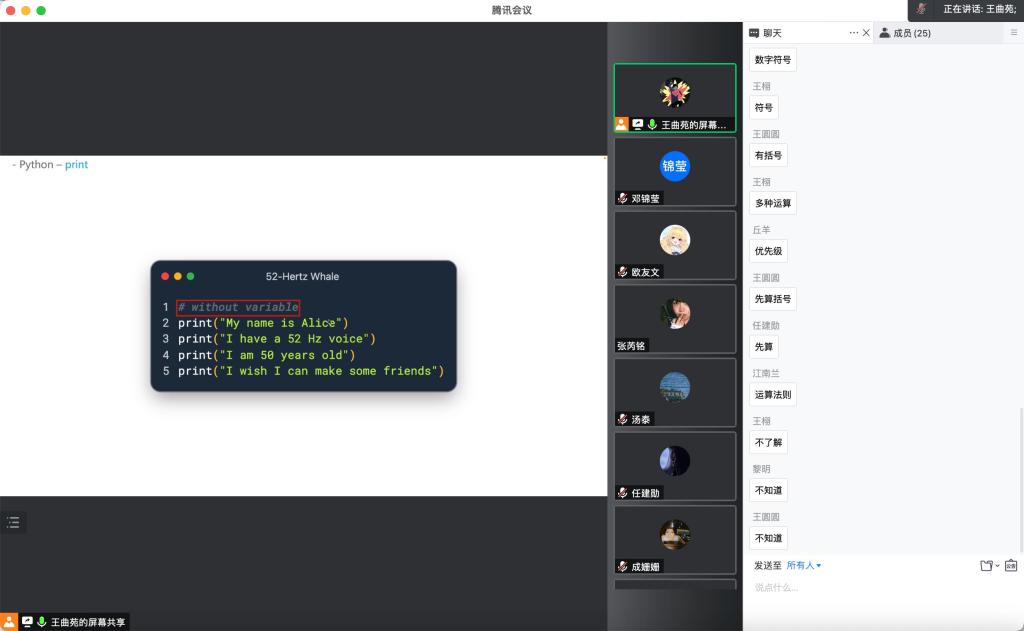Click the muted mic icon on 邓锦莹's tile
Viewport: 1024px width, 631px height.
click(x=622, y=198)
